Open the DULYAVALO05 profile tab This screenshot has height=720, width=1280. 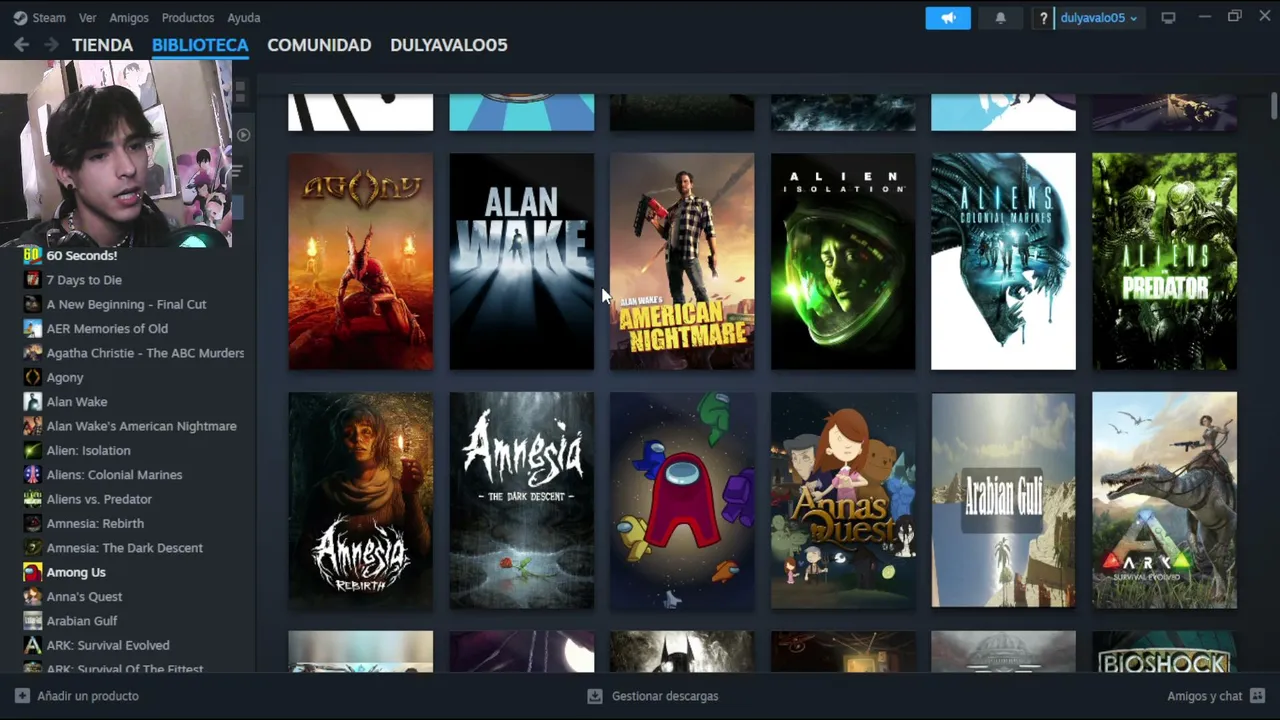pos(449,45)
